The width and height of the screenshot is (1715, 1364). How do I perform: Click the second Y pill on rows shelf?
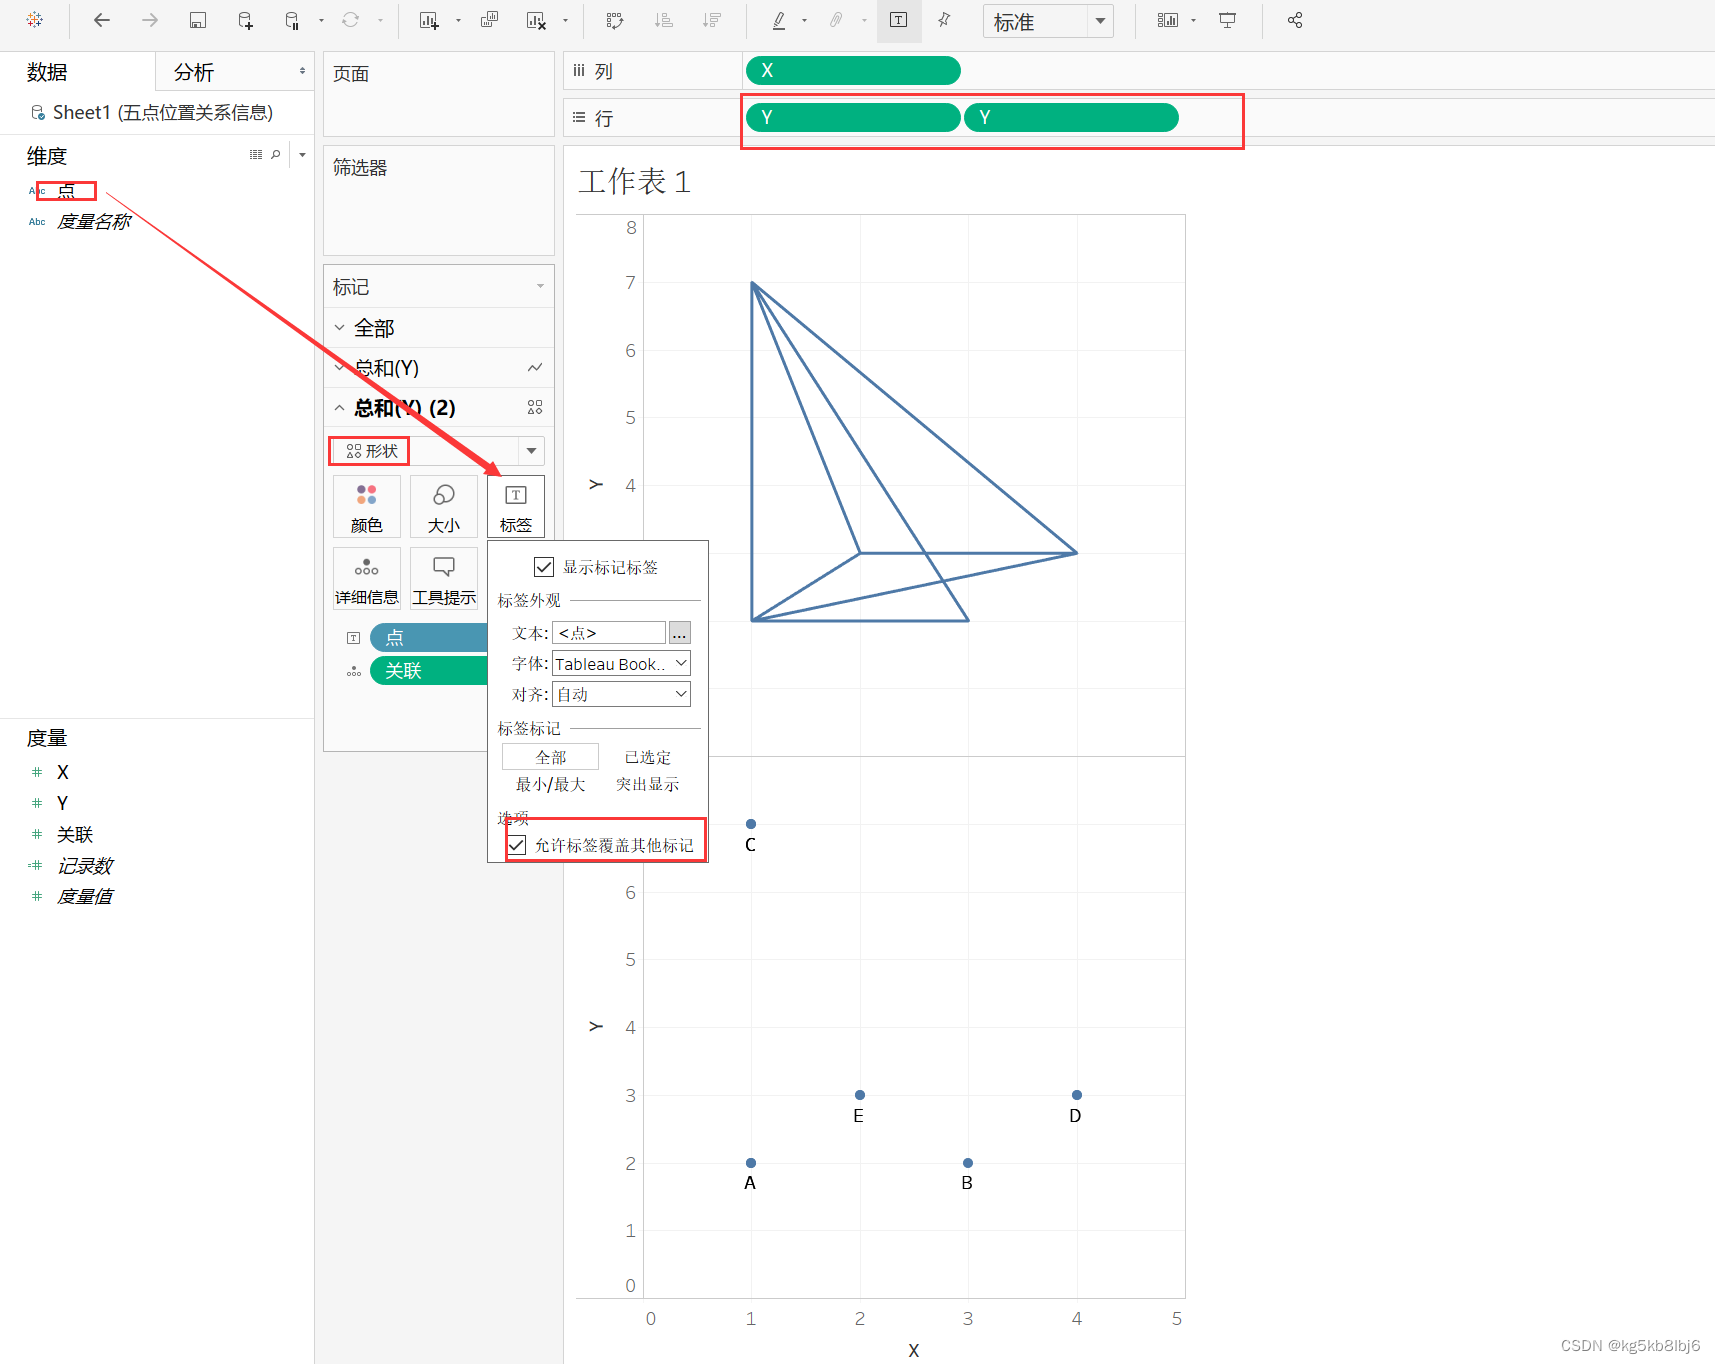1071,117
